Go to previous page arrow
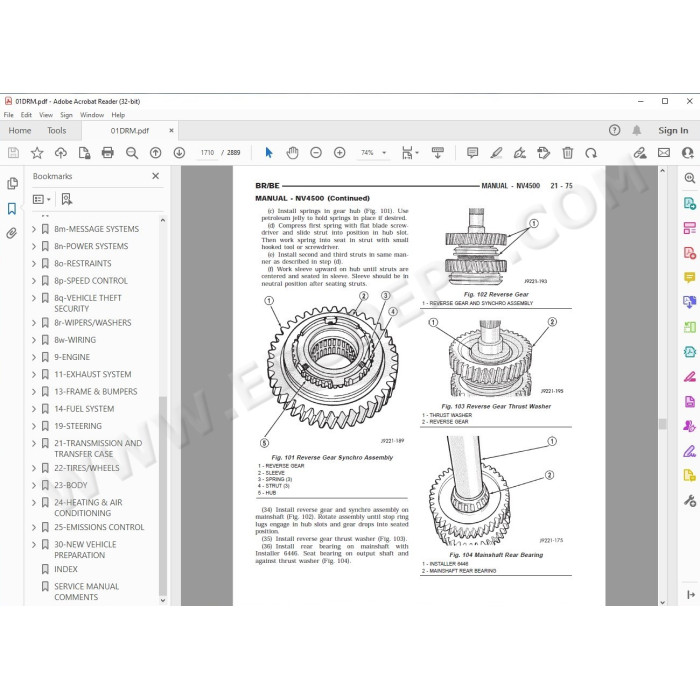Image resolution: width=700 pixels, height=700 pixels. (155, 153)
